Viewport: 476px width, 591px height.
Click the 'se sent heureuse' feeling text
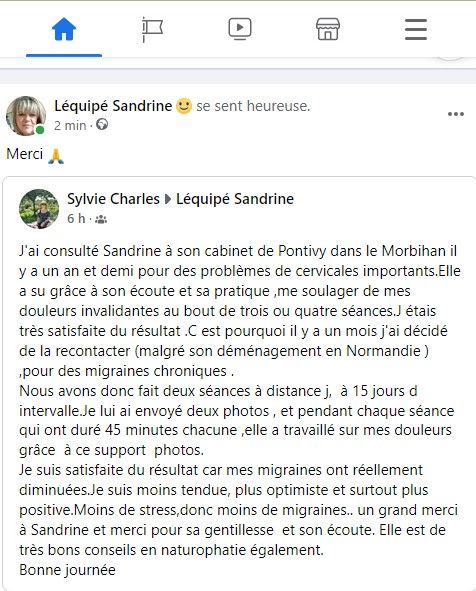[x=253, y=106]
